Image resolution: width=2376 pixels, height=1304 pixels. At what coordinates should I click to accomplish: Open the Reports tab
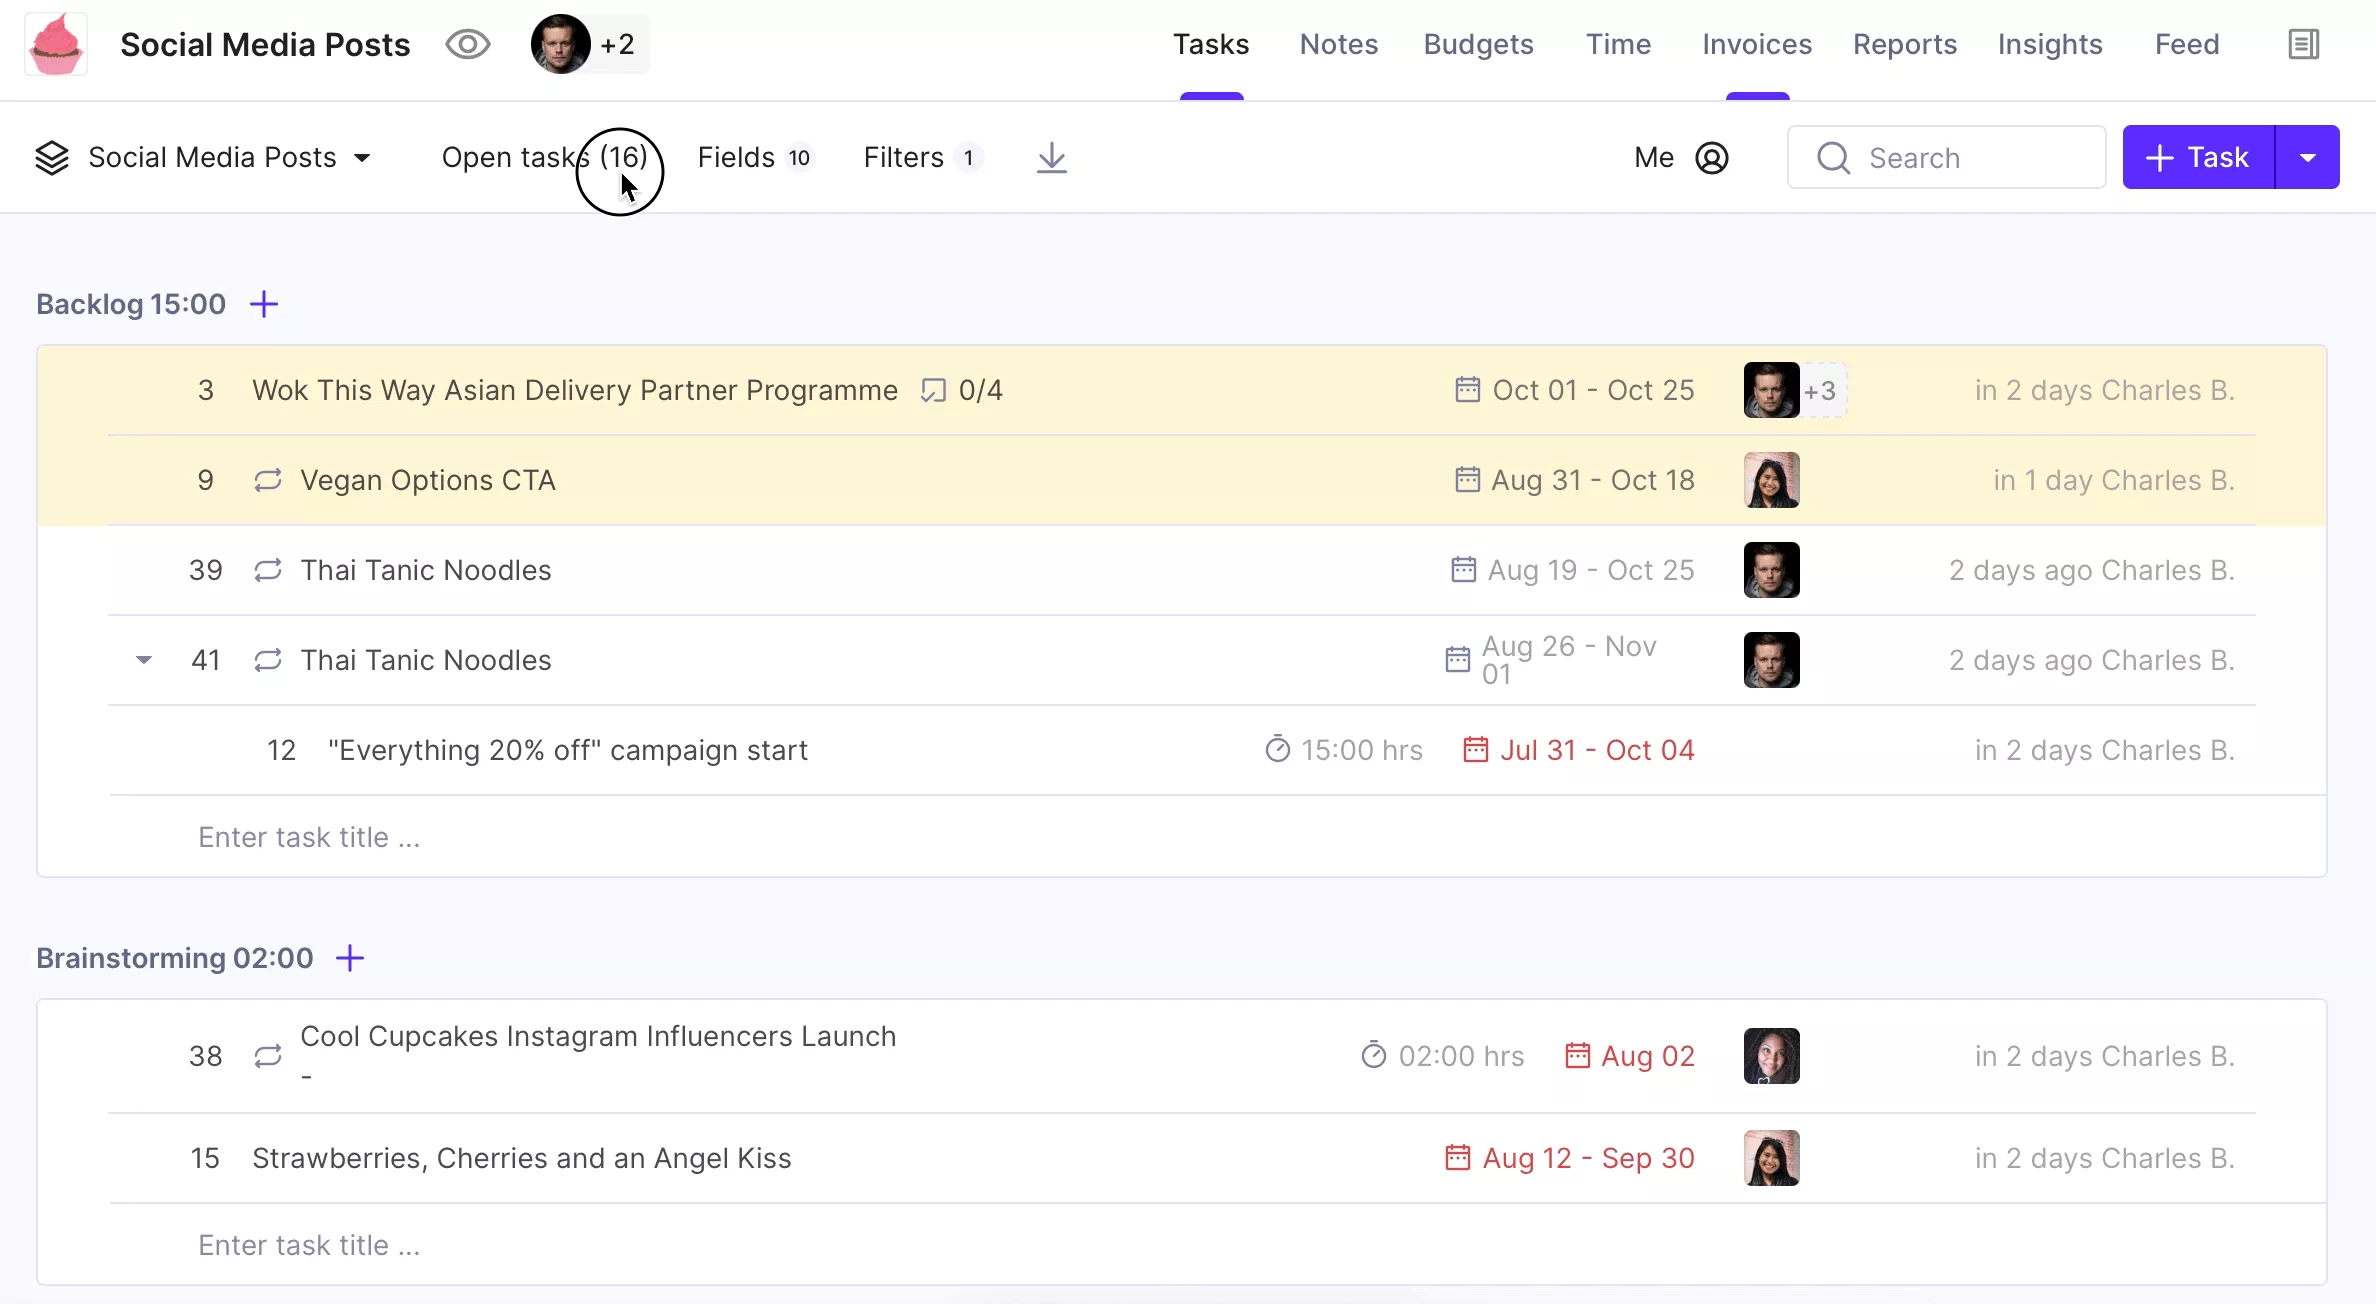click(x=1904, y=44)
